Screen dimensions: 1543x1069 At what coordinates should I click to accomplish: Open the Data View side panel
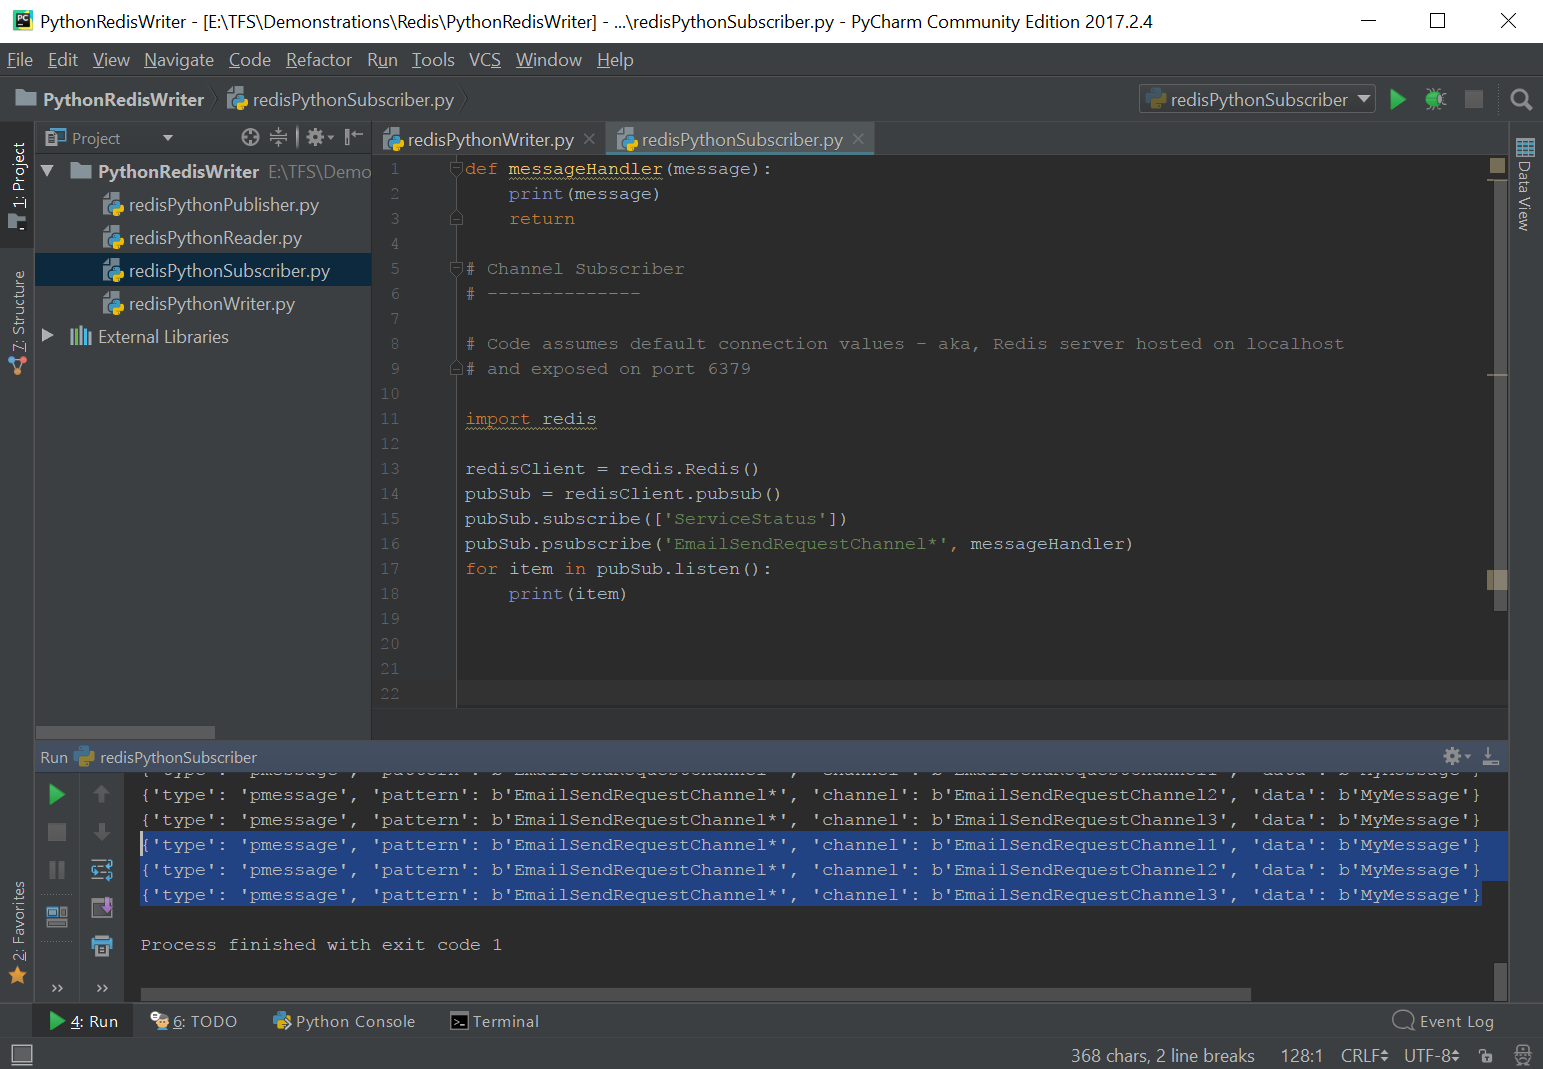point(1524,185)
